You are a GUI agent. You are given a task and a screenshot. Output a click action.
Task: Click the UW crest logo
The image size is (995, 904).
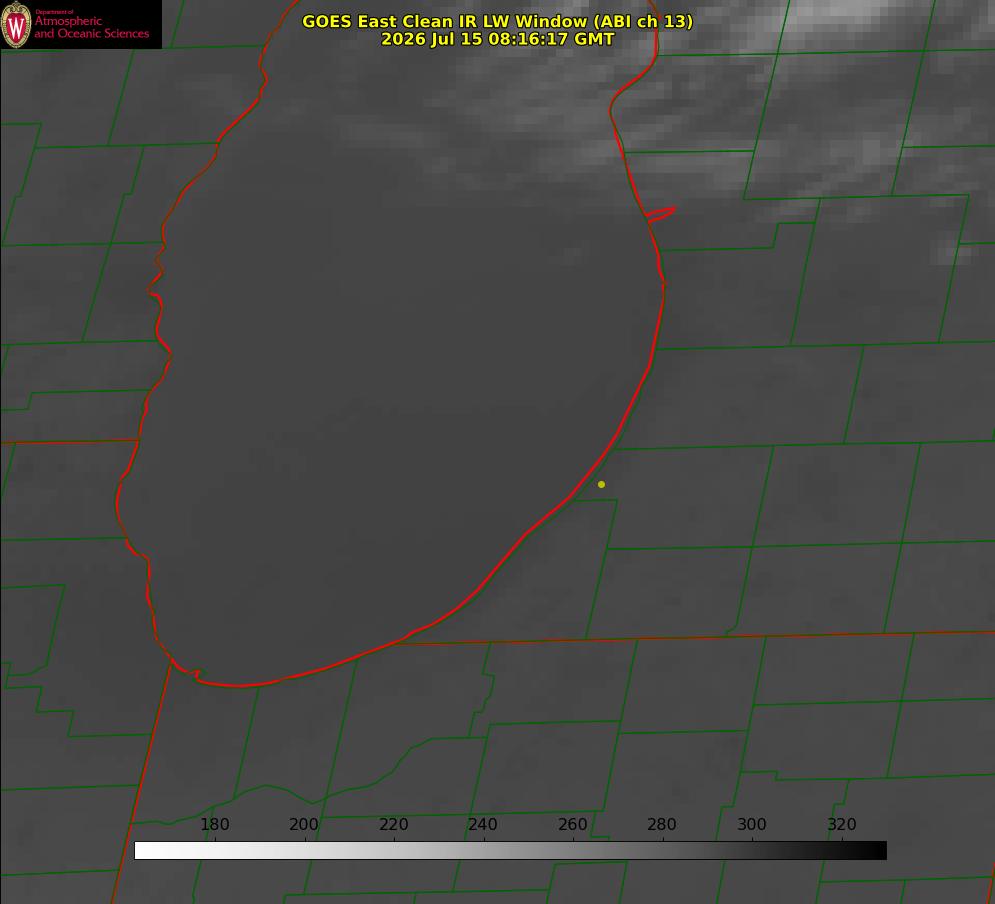pyautogui.click(x=16, y=24)
